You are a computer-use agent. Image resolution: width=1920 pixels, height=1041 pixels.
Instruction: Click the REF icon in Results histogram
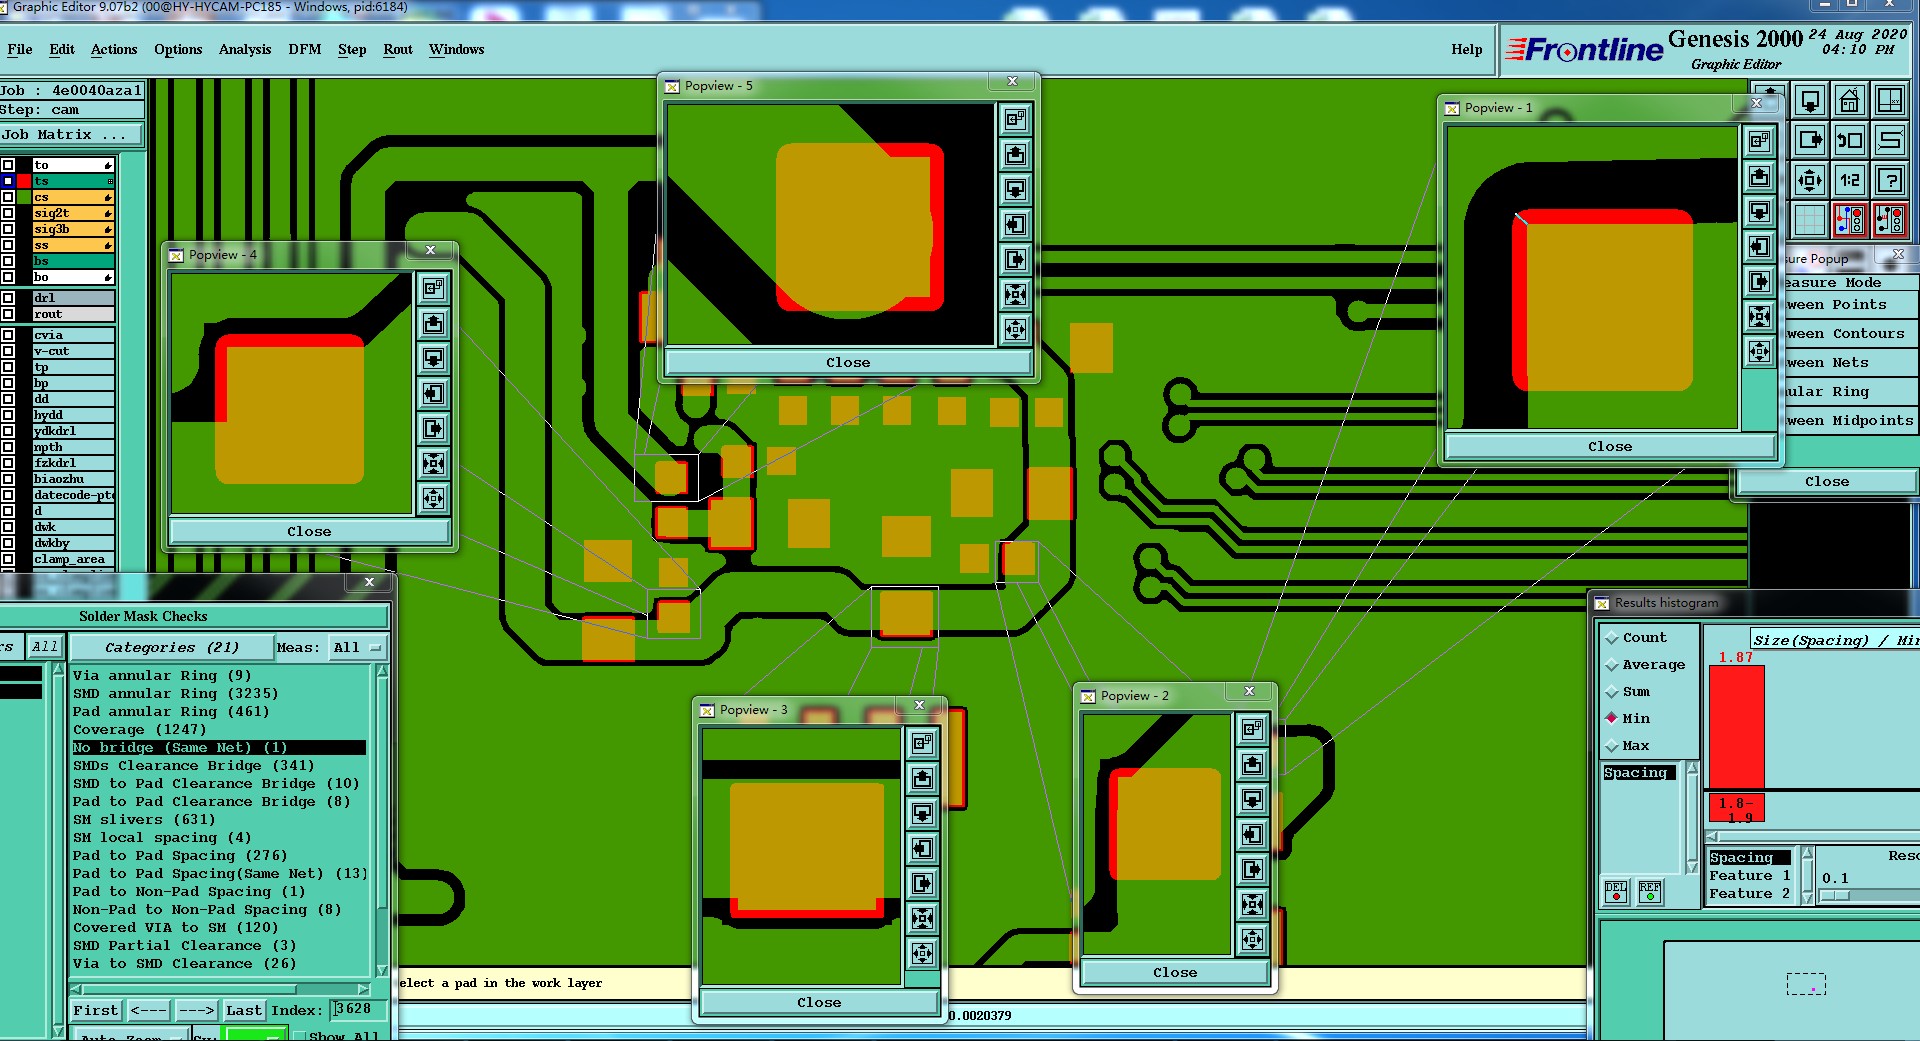pyautogui.click(x=1650, y=892)
